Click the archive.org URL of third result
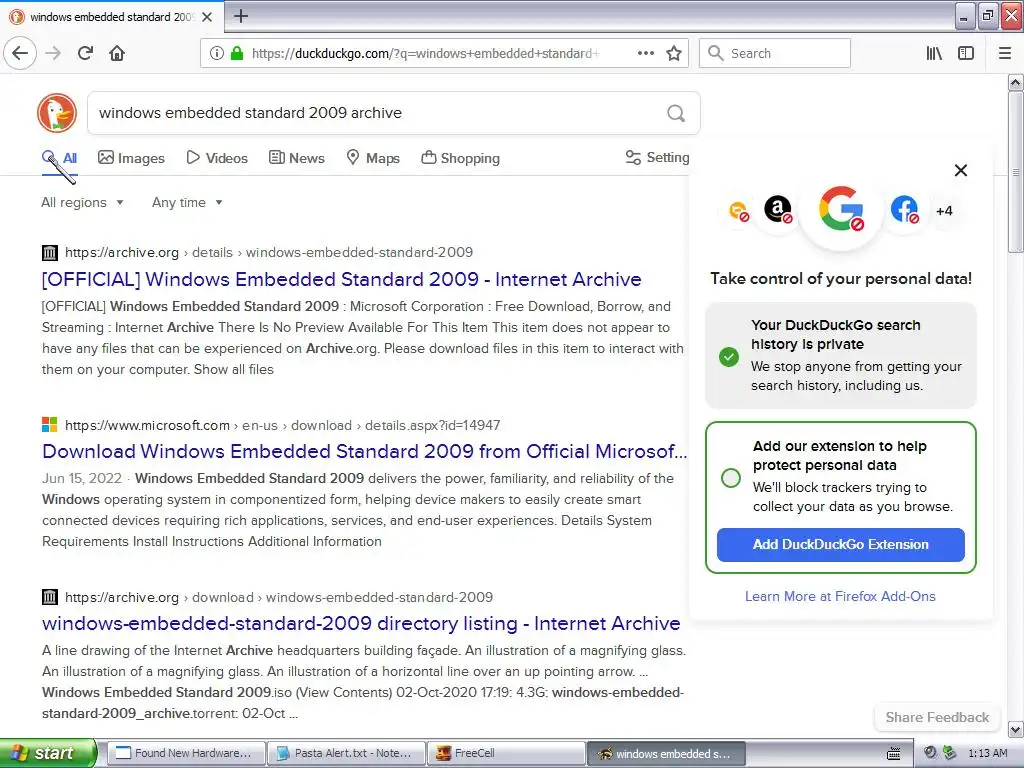1024x768 pixels. coord(279,597)
